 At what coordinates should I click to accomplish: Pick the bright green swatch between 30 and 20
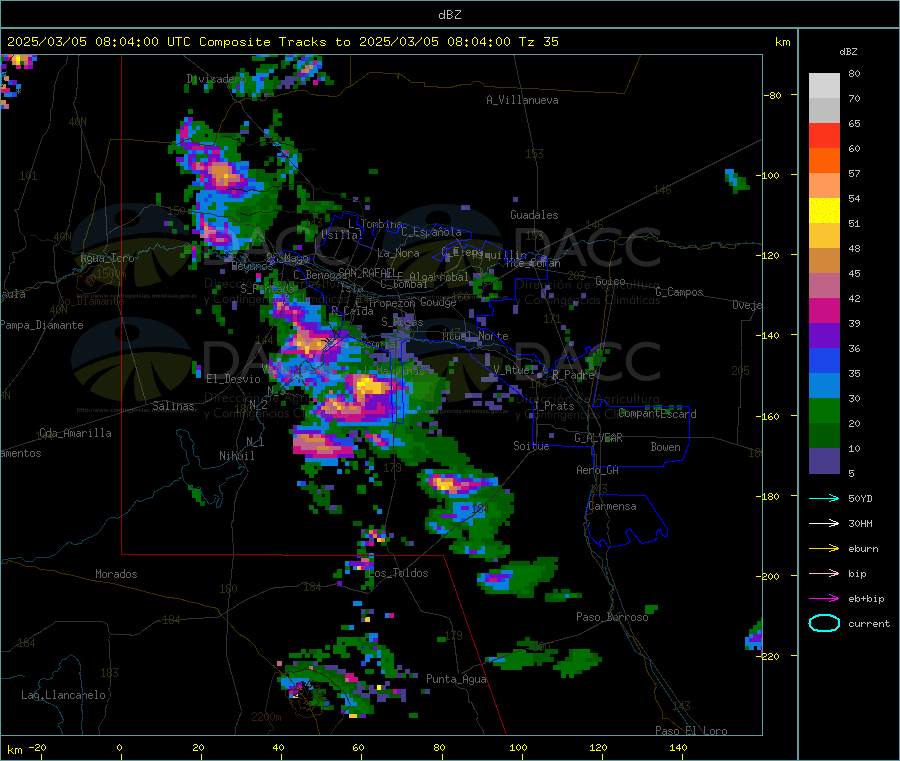(824, 410)
